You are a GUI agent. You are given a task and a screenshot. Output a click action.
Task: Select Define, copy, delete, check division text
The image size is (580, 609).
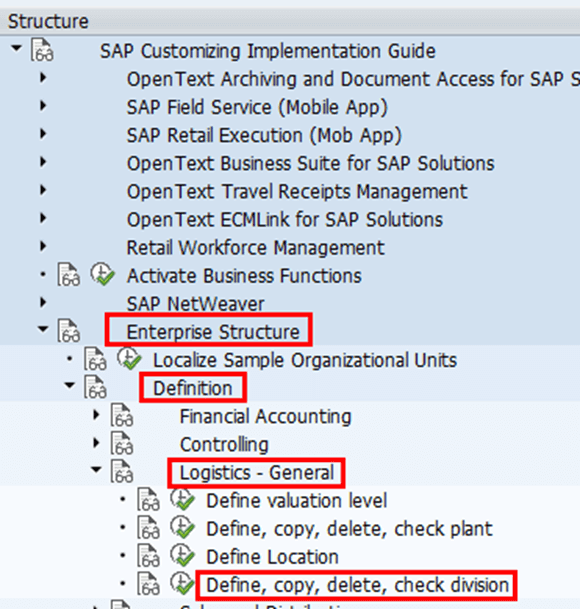(357, 585)
